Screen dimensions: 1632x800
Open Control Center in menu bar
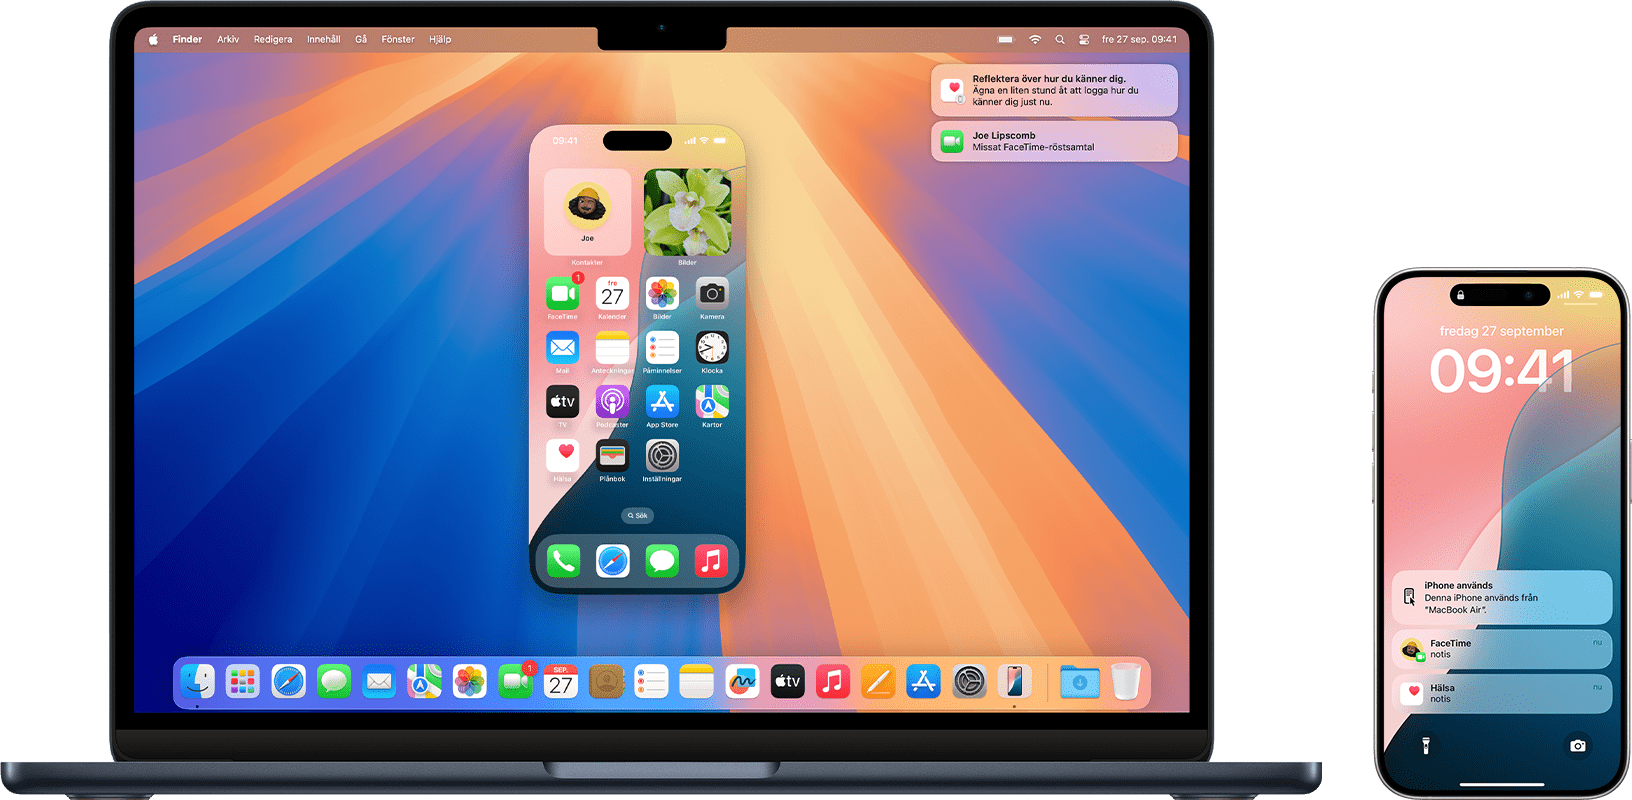point(1084,40)
